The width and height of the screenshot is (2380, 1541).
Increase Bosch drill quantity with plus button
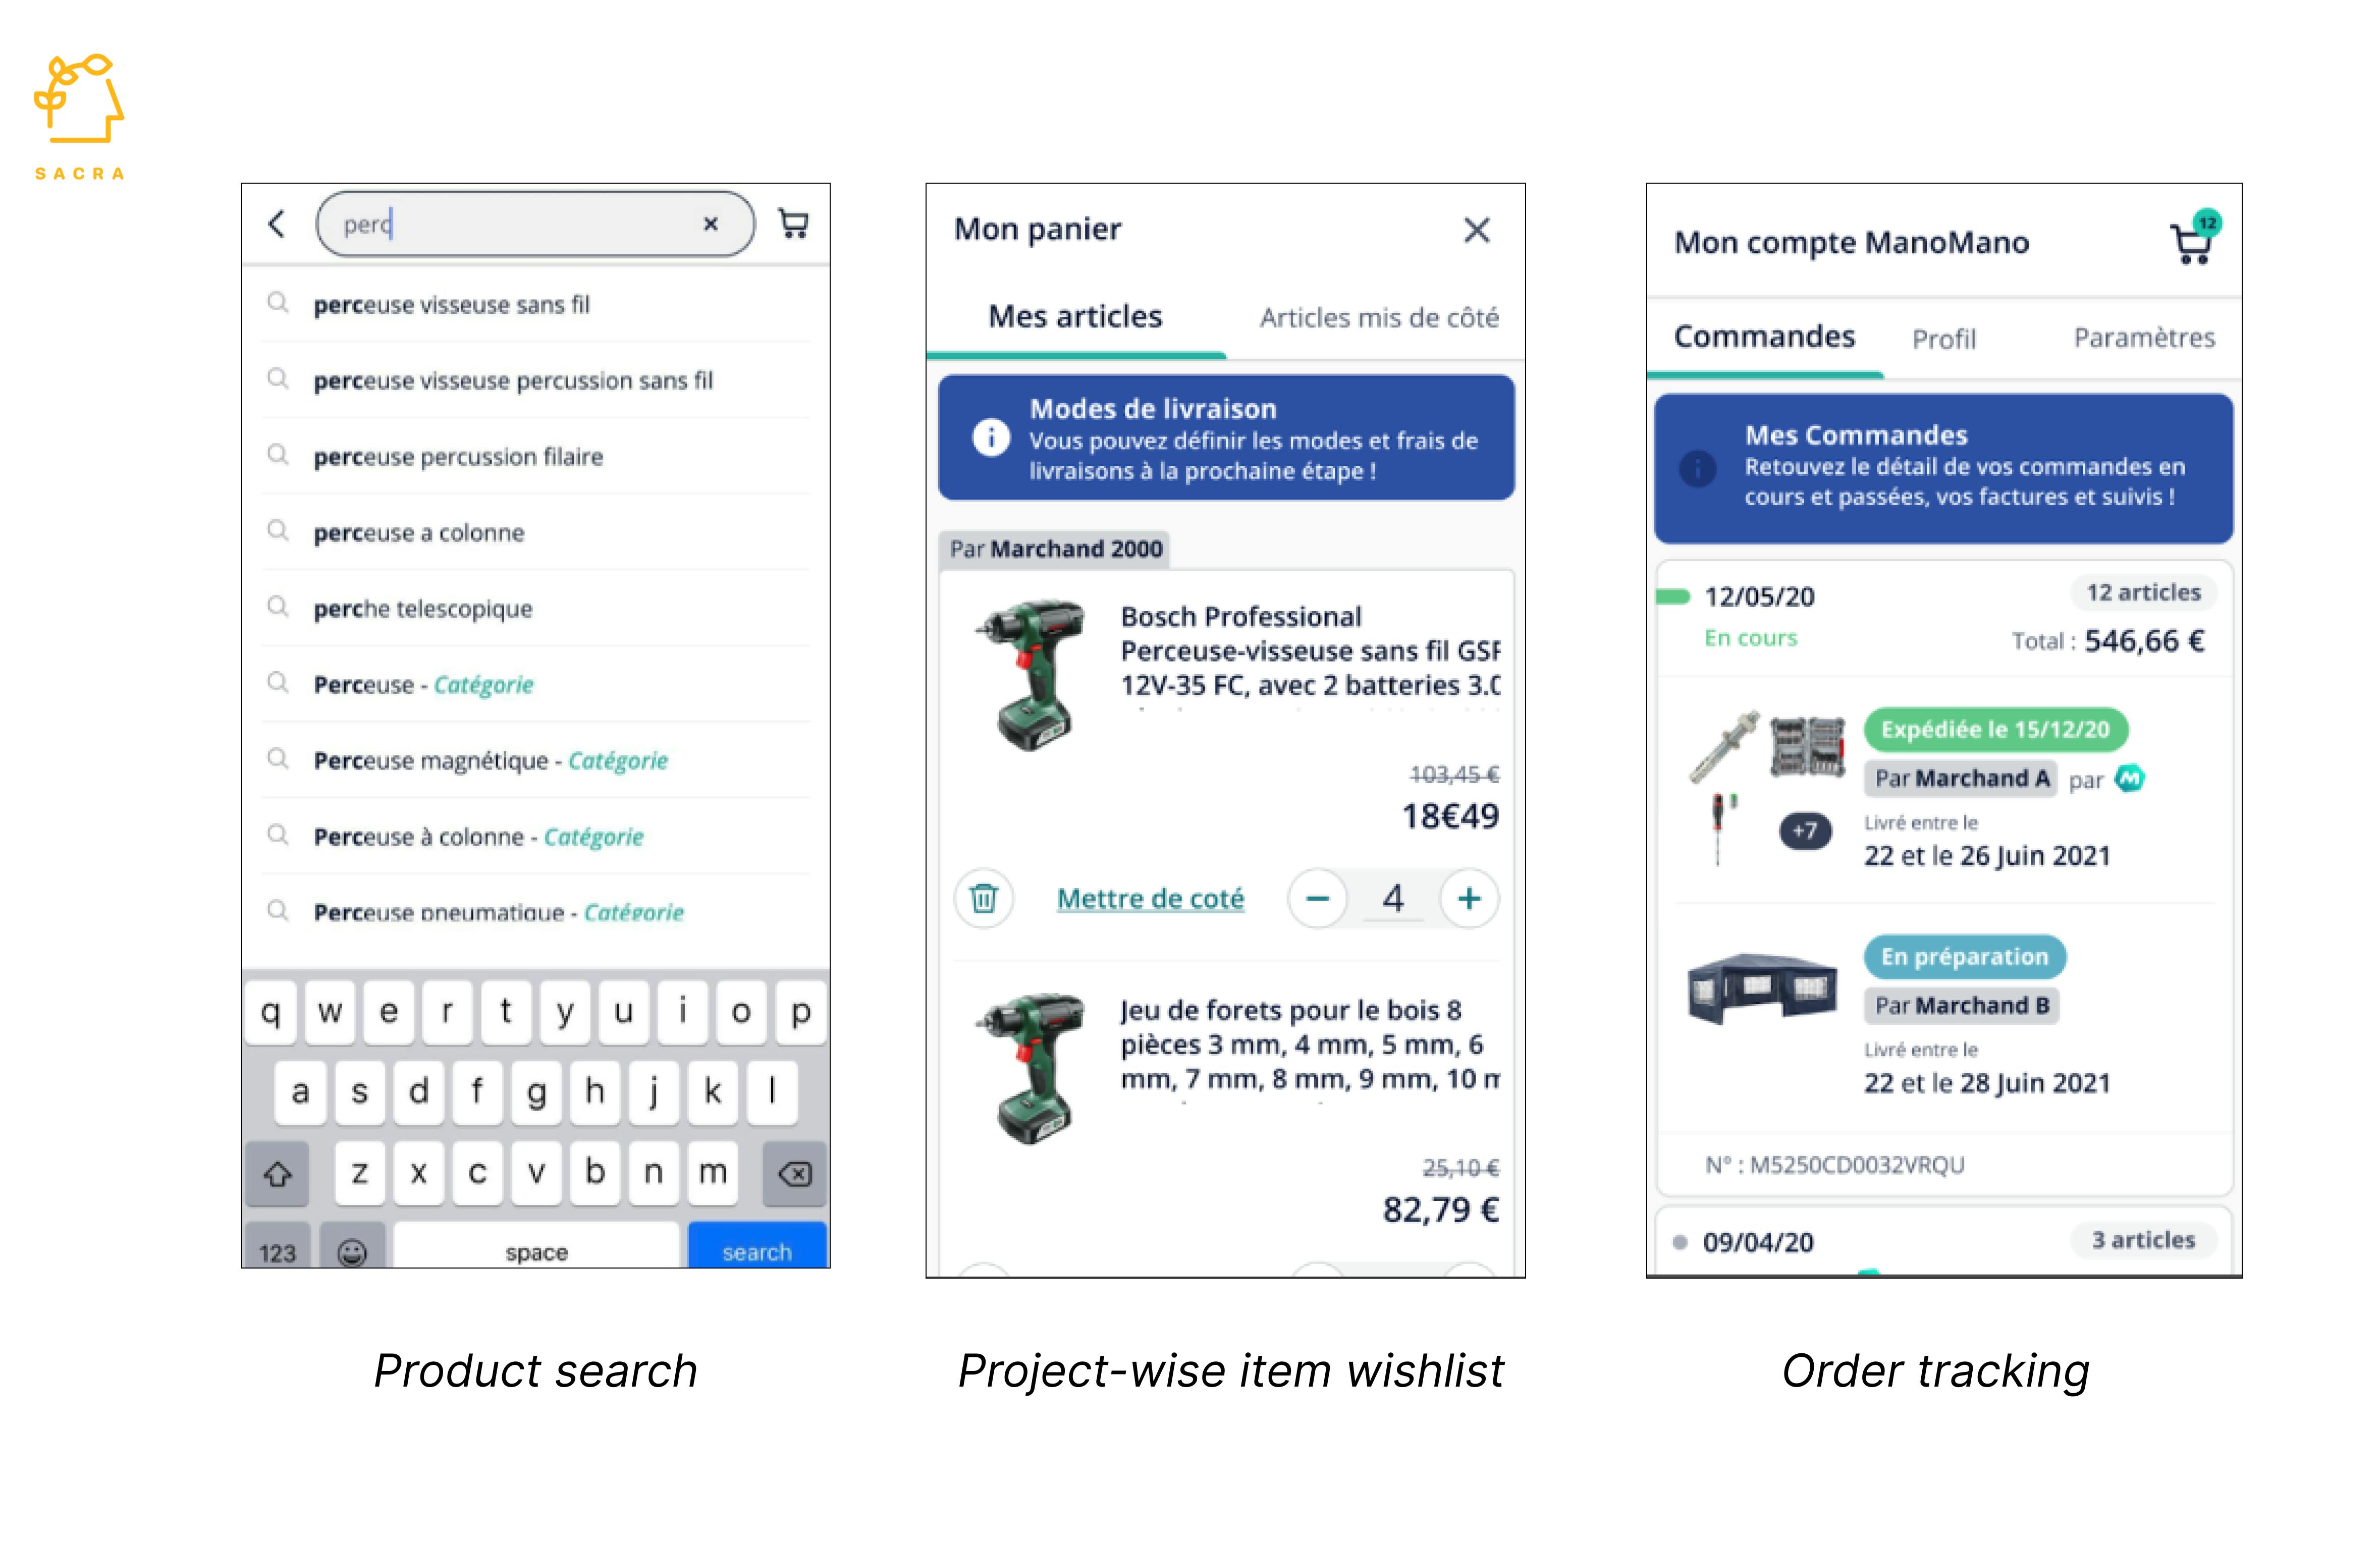(x=1469, y=898)
